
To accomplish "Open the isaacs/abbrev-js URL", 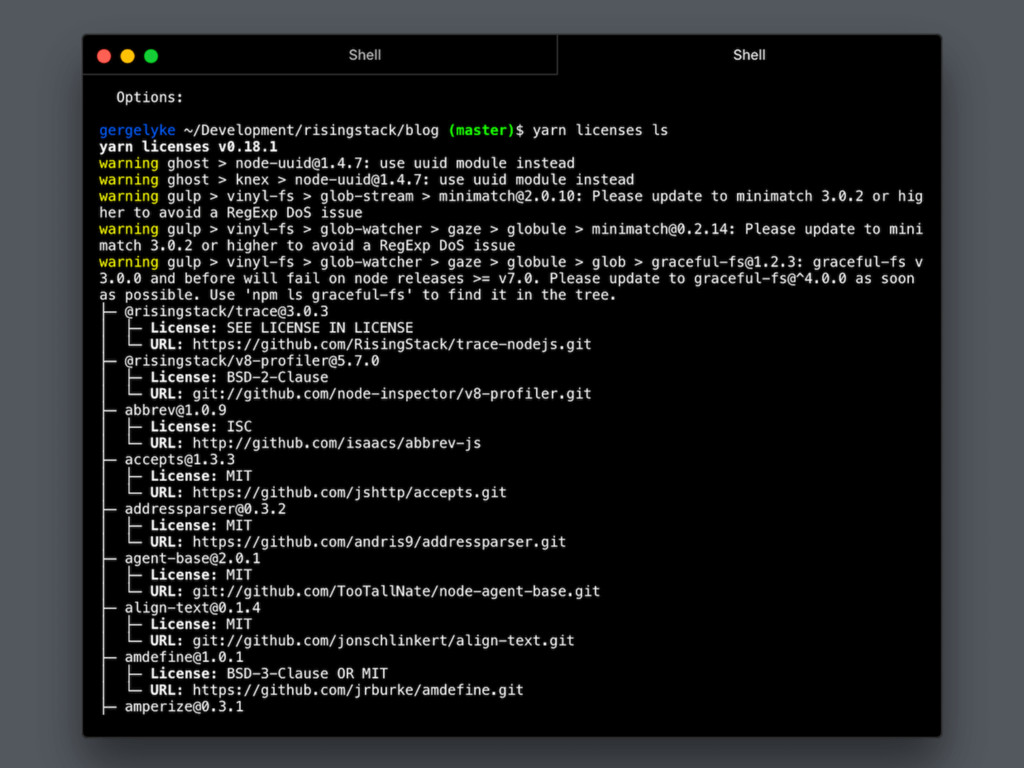I will tap(336, 443).
